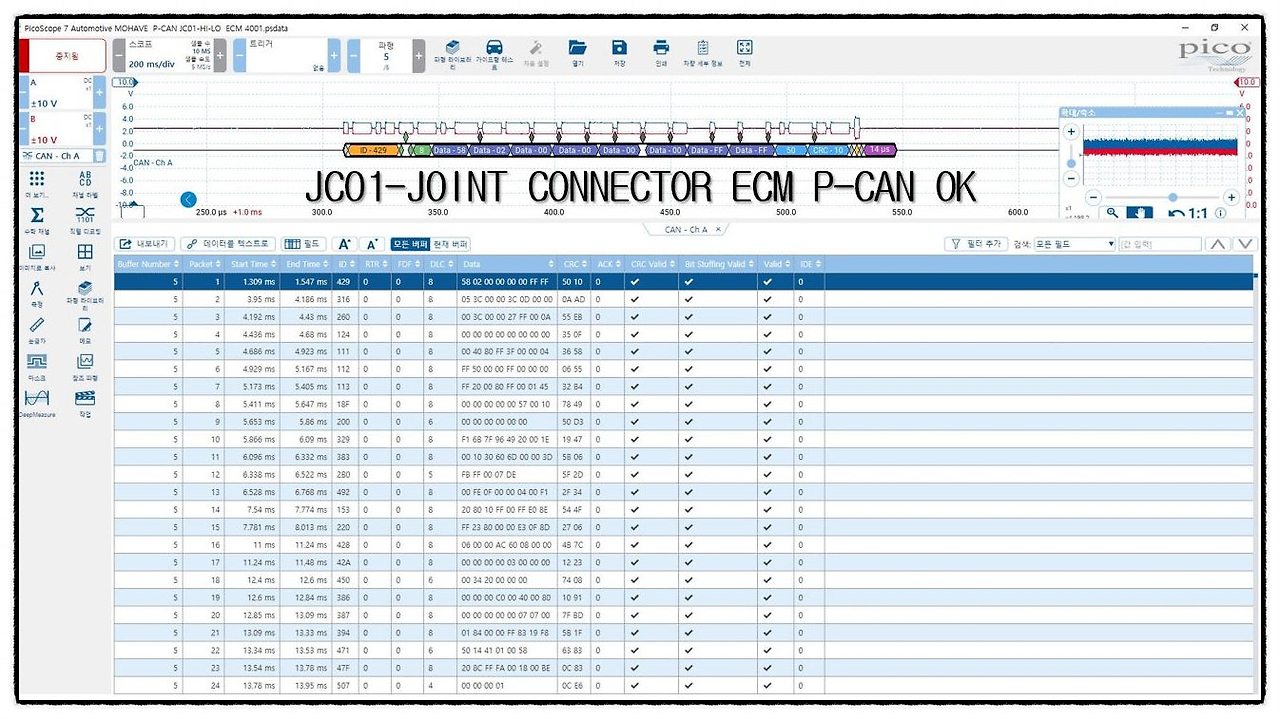
Task: Click the Export button
Action: click(x=146, y=244)
